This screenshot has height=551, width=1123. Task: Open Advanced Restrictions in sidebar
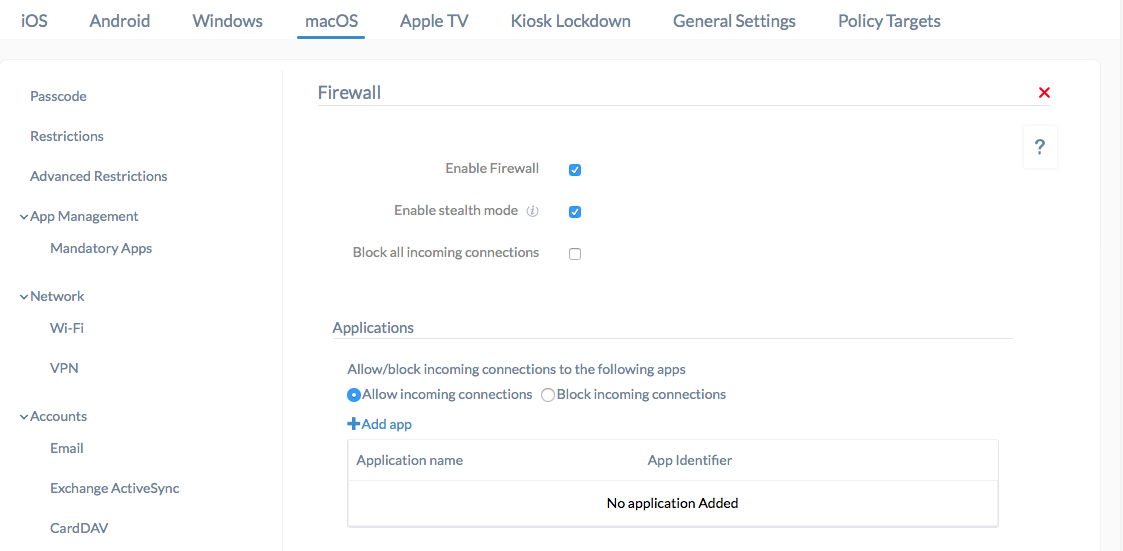[x=99, y=176]
